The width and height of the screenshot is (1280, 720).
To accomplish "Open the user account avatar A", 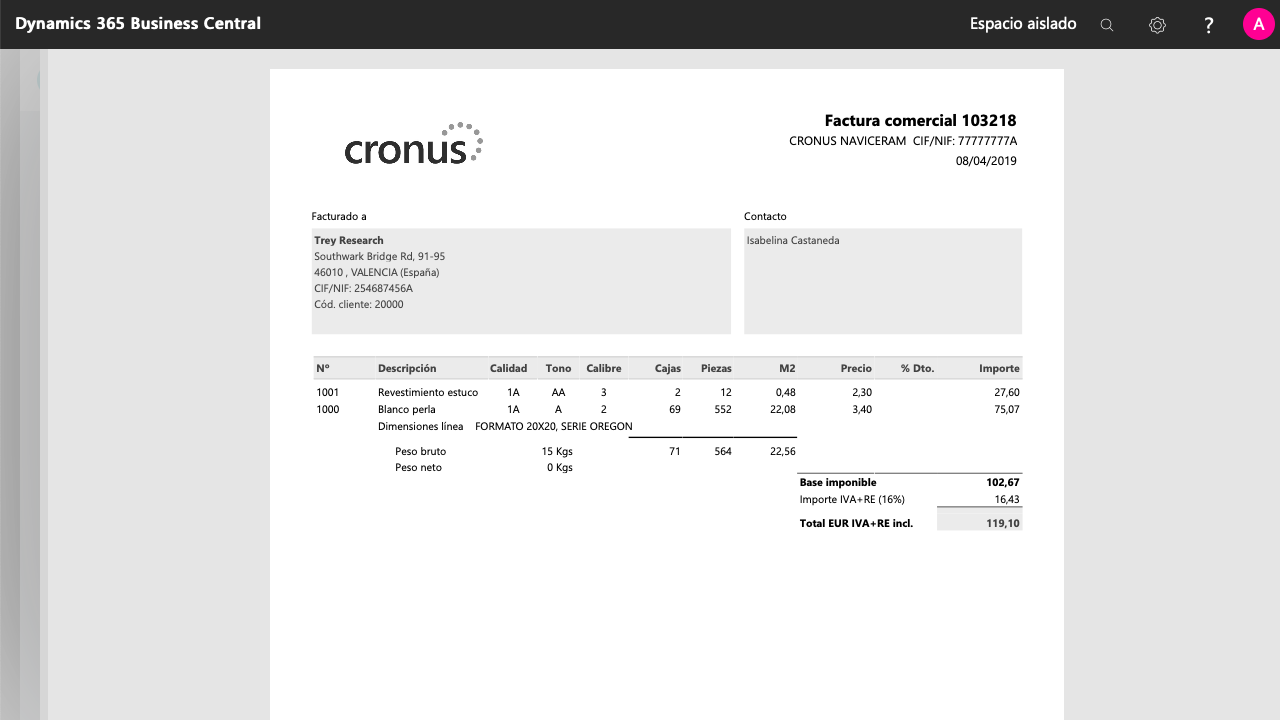I will coord(1258,24).
